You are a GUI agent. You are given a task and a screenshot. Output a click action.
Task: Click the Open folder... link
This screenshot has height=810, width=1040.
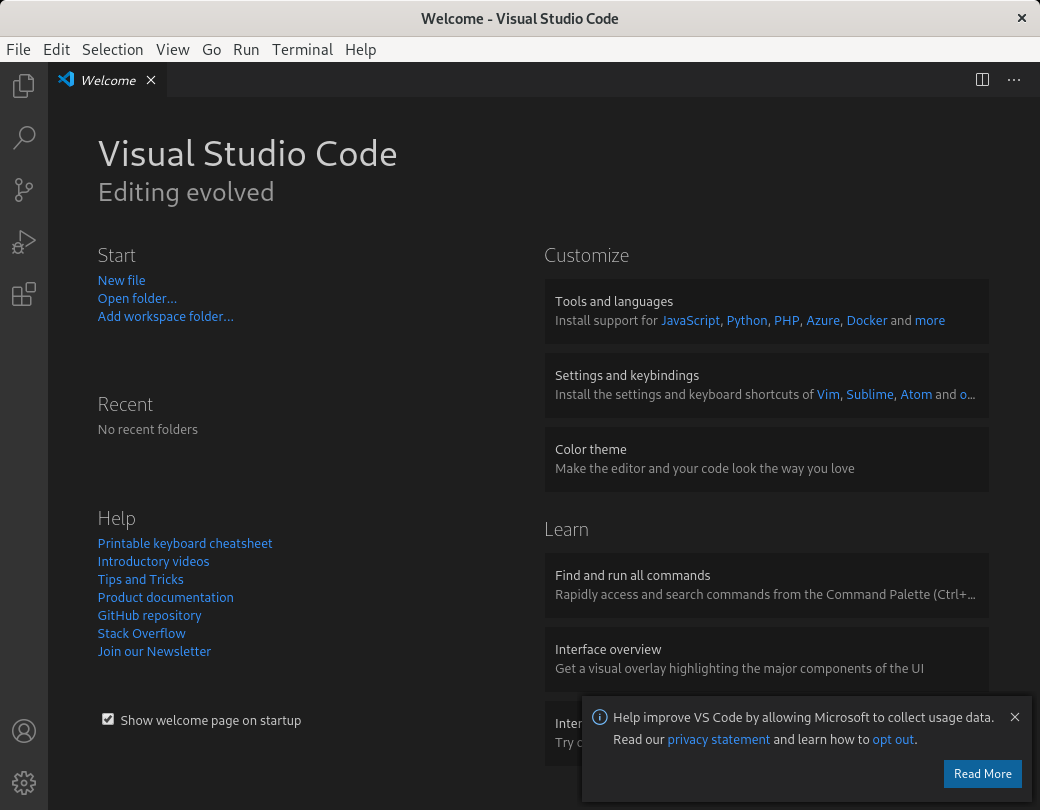(137, 299)
